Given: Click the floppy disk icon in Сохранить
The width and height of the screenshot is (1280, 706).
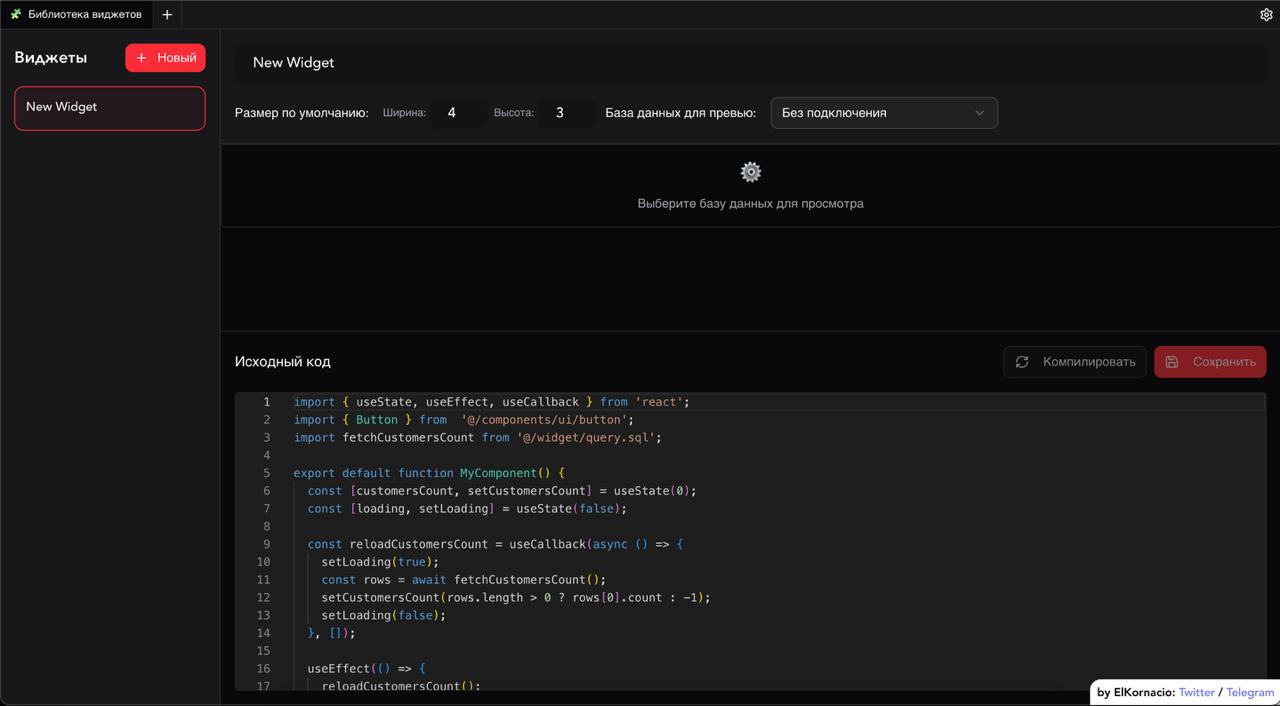Looking at the screenshot, I should [1172, 362].
